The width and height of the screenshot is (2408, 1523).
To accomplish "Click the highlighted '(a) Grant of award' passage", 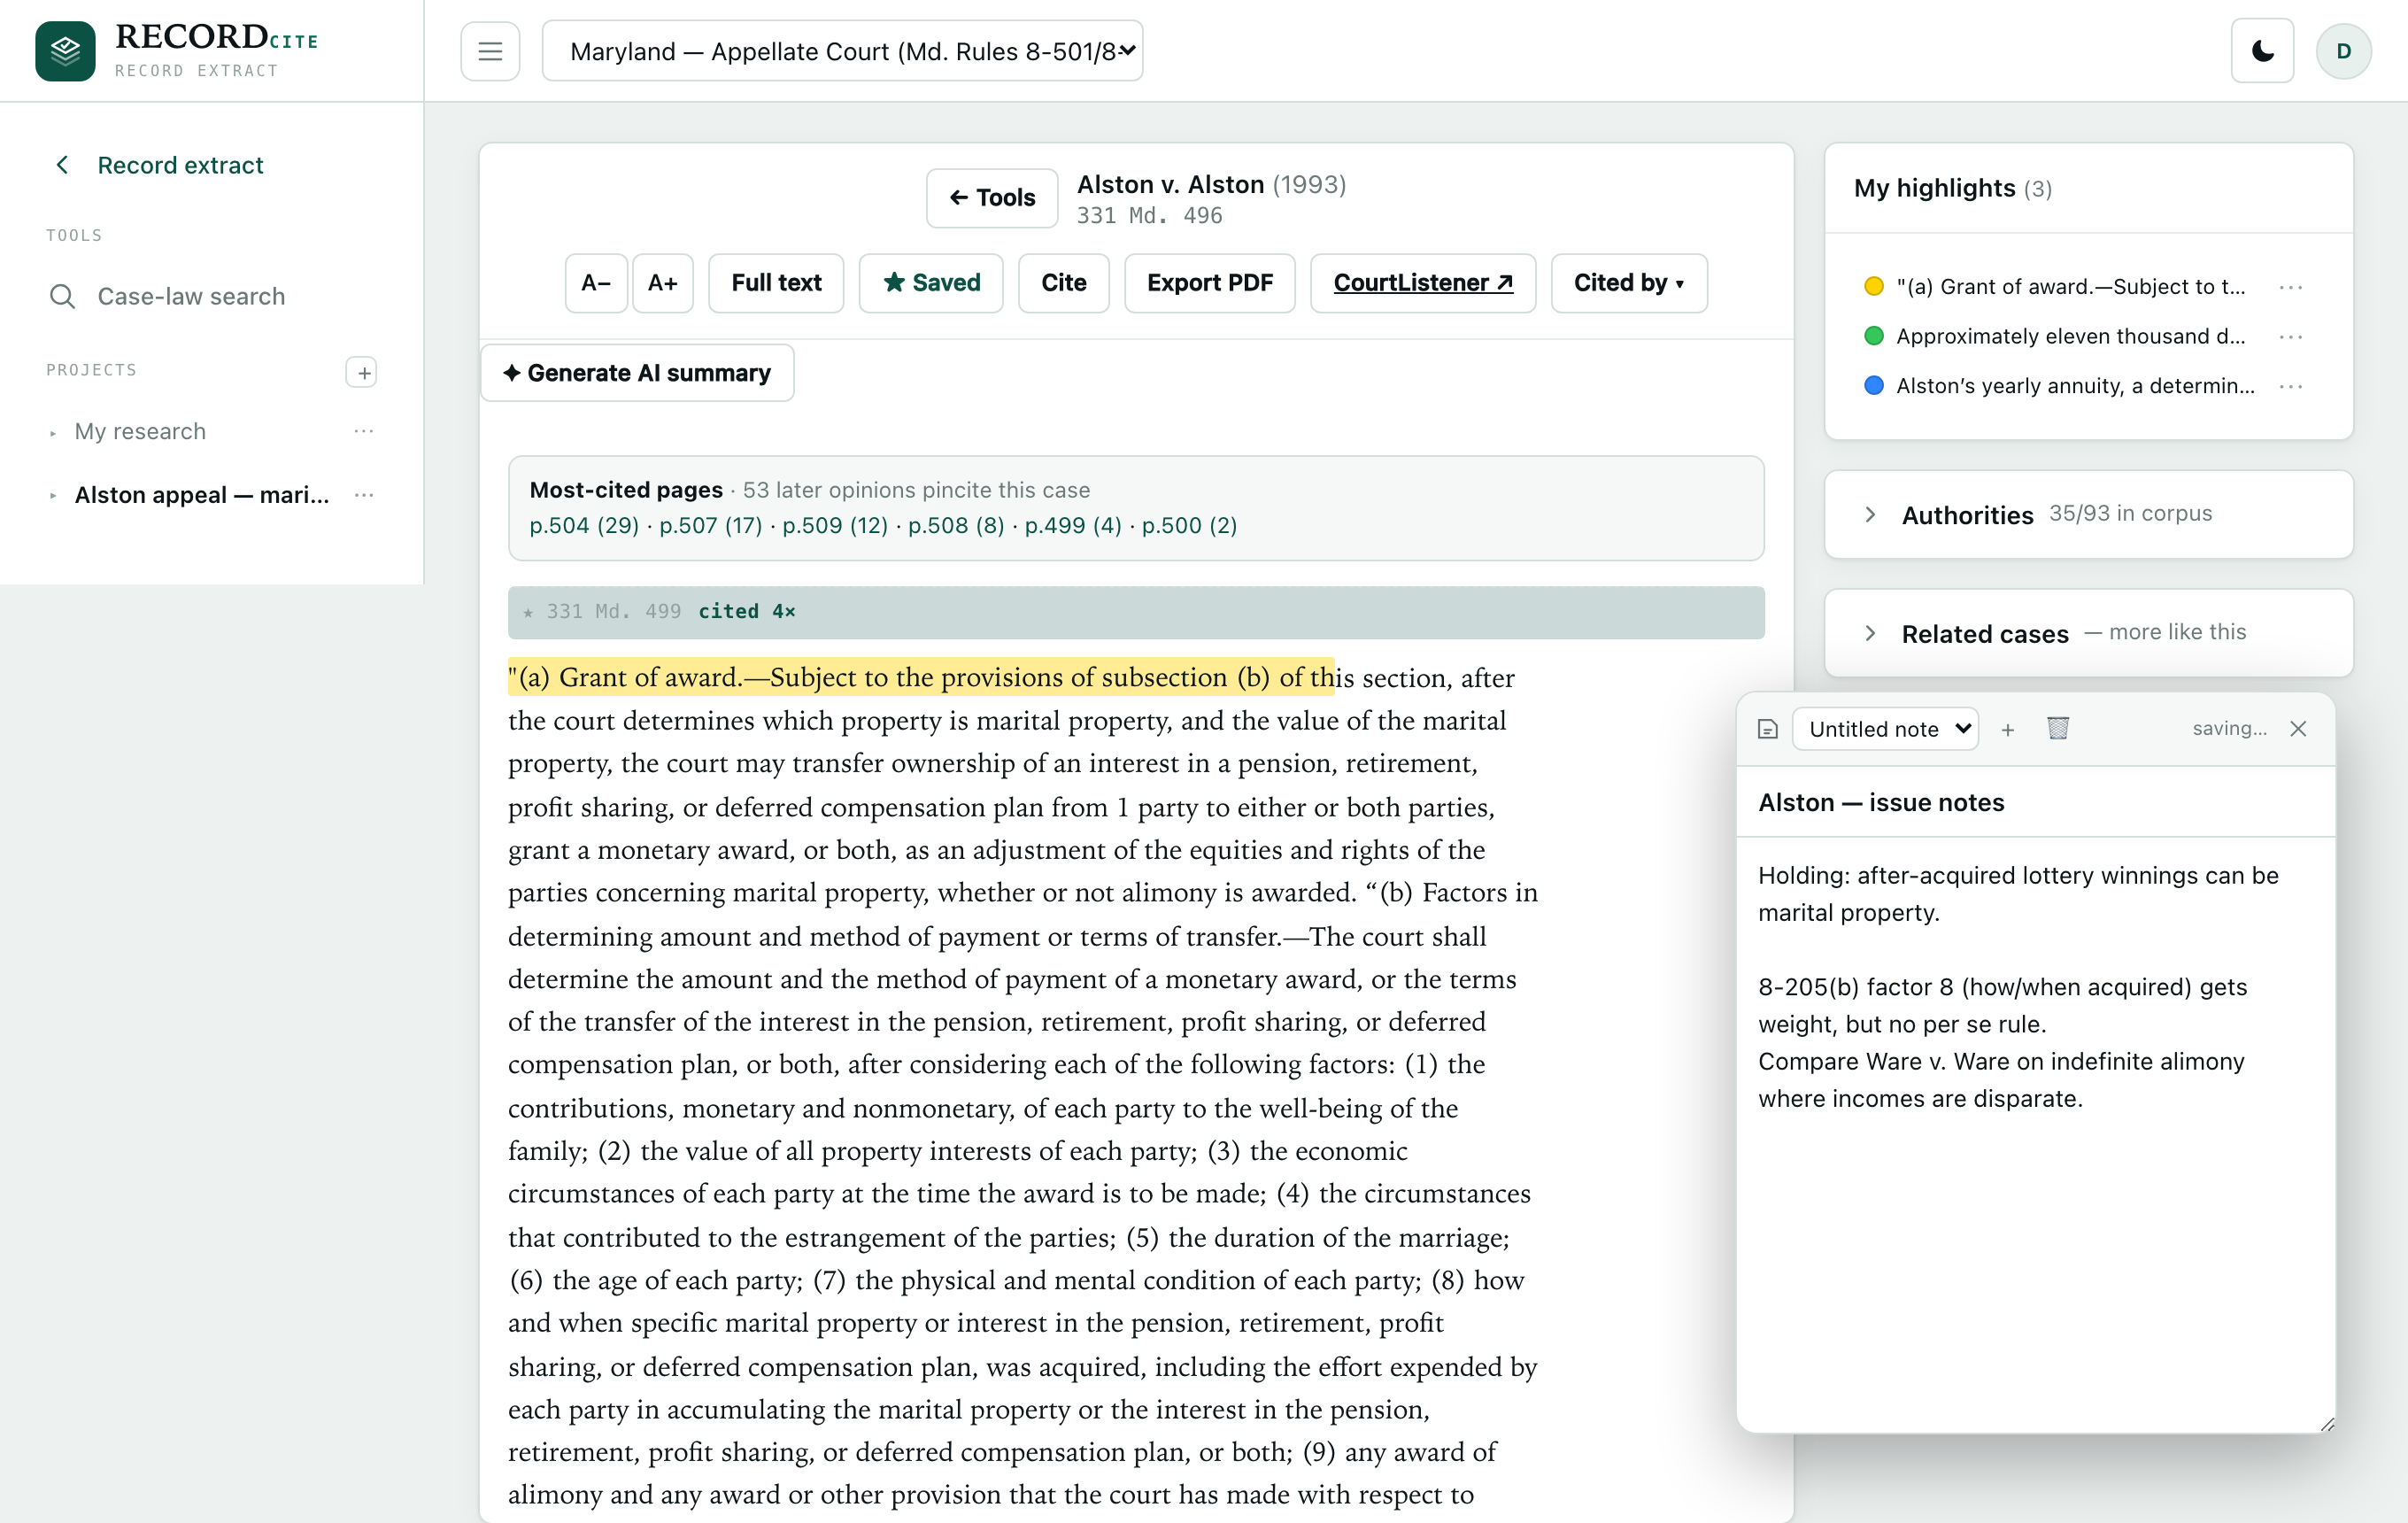I will 921,677.
